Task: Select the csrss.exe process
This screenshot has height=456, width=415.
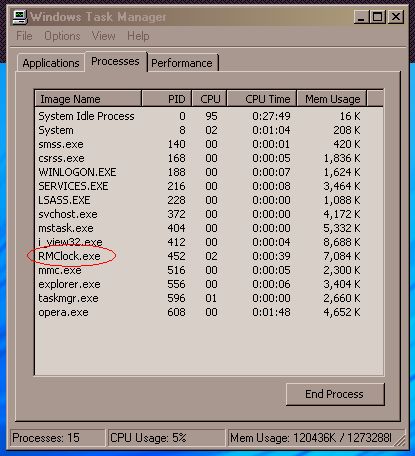Action: tap(209, 158)
